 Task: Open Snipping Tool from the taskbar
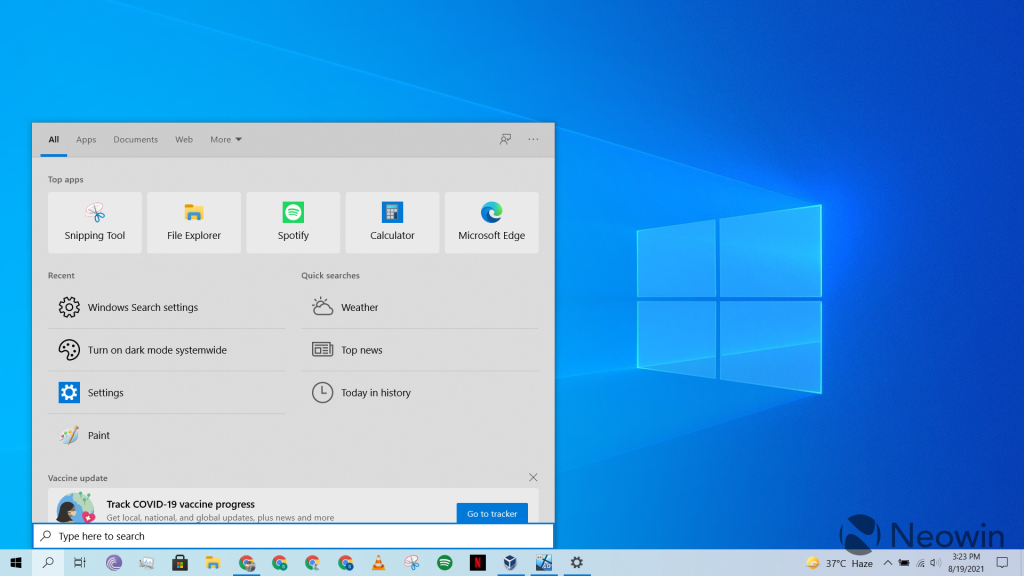pos(411,563)
